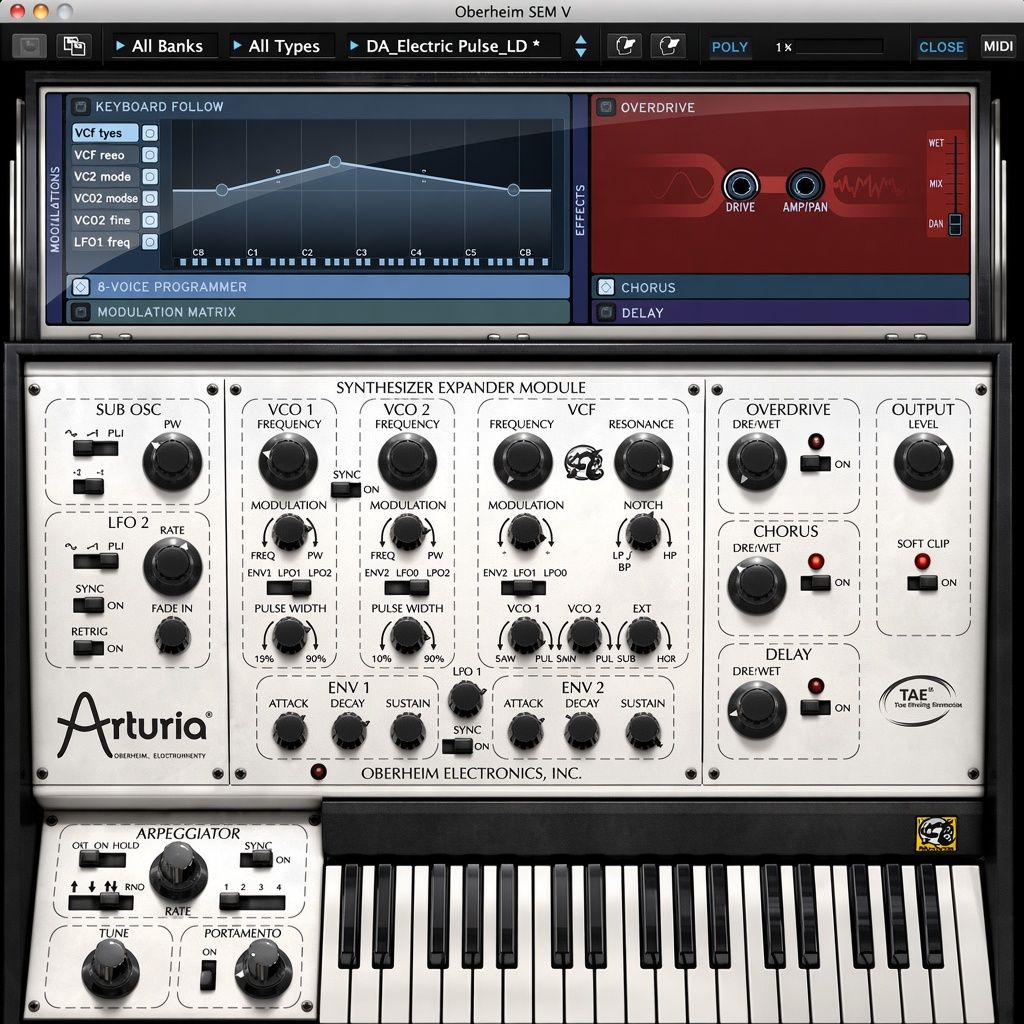Toggle the Chorus ON switch
This screenshot has width=1024, height=1024.
click(x=815, y=583)
